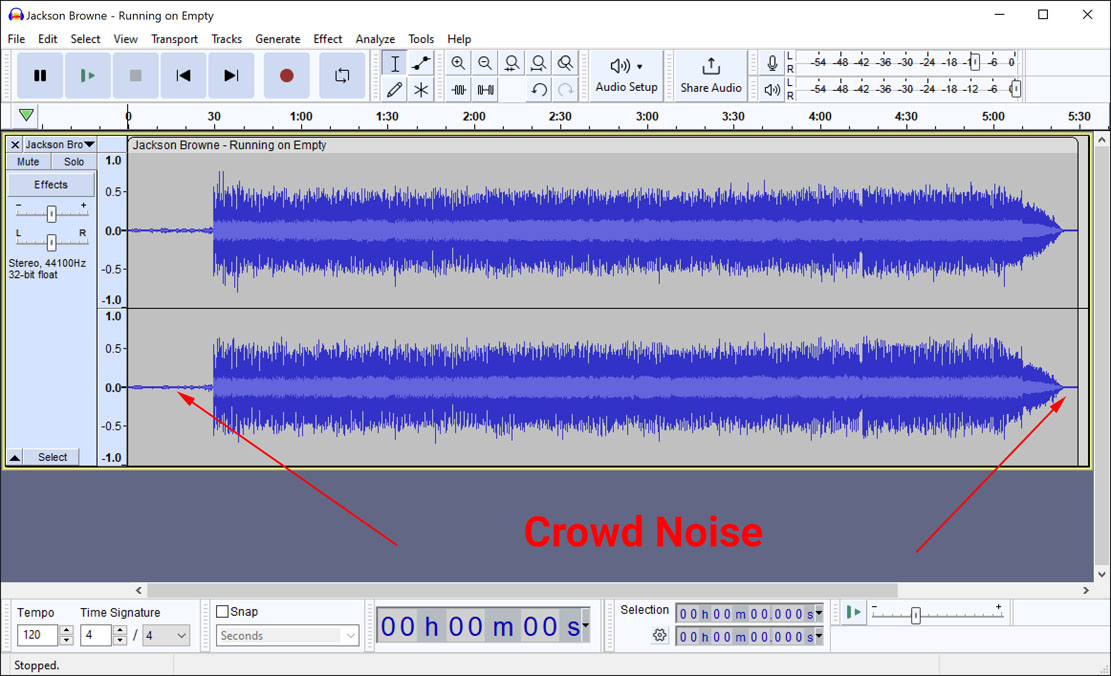Screen dimensions: 1111x676
Task: Click the Zoom Toggle icon
Action: point(565,63)
